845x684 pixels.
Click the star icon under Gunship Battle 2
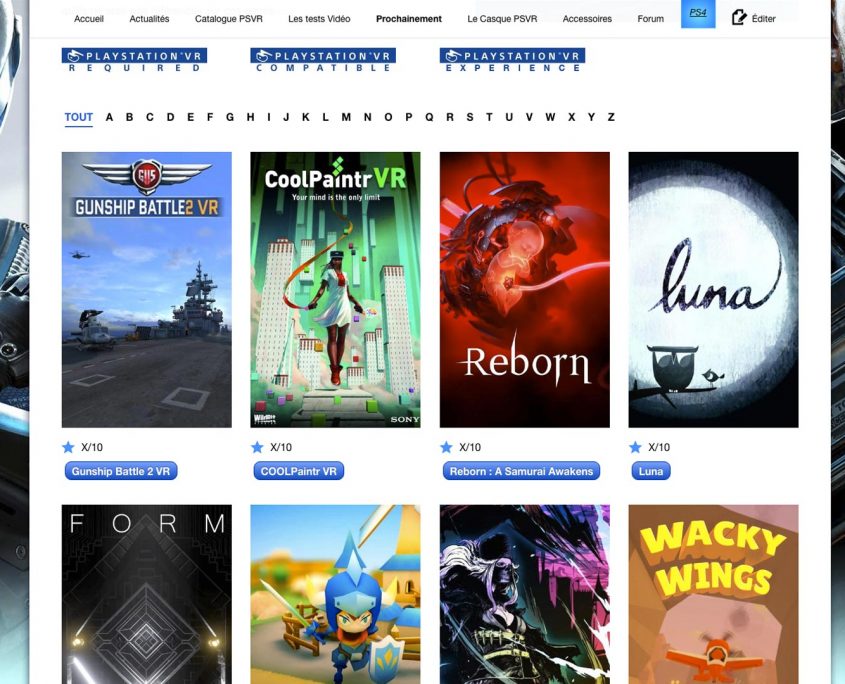(x=68, y=447)
